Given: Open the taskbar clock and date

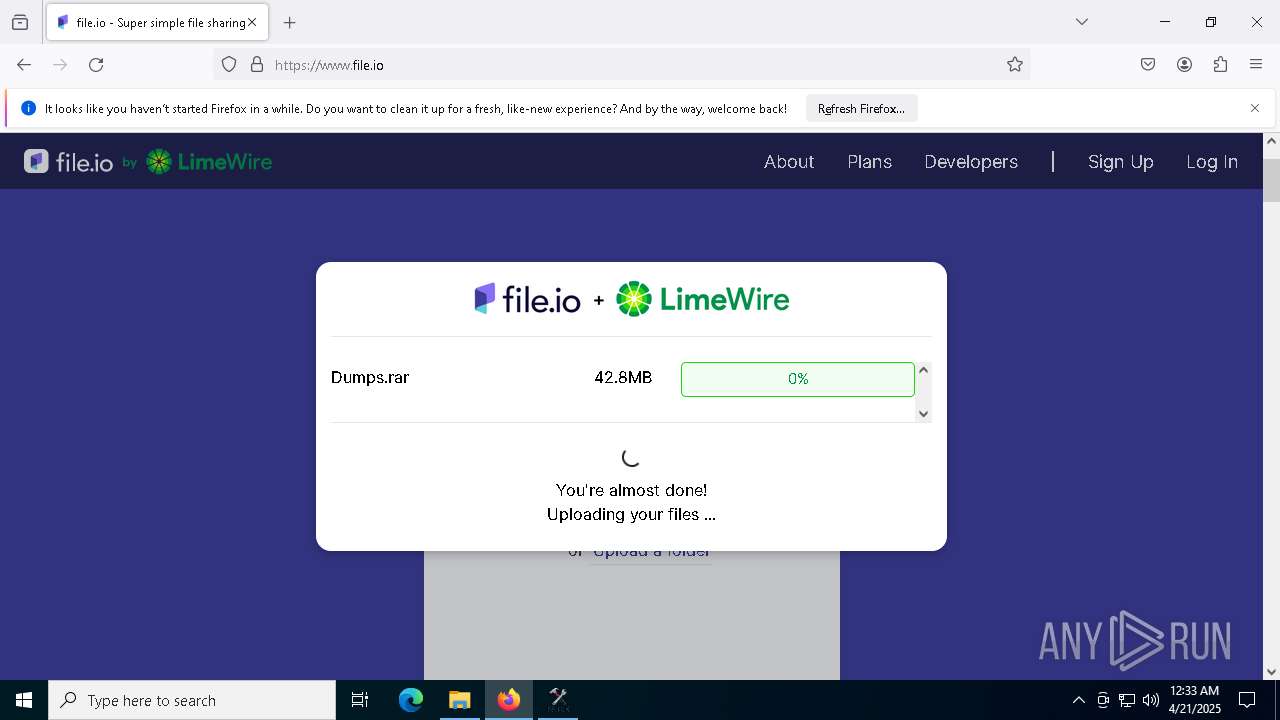Looking at the screenshot, I should pyautogui.click(x=1195, y=700).
